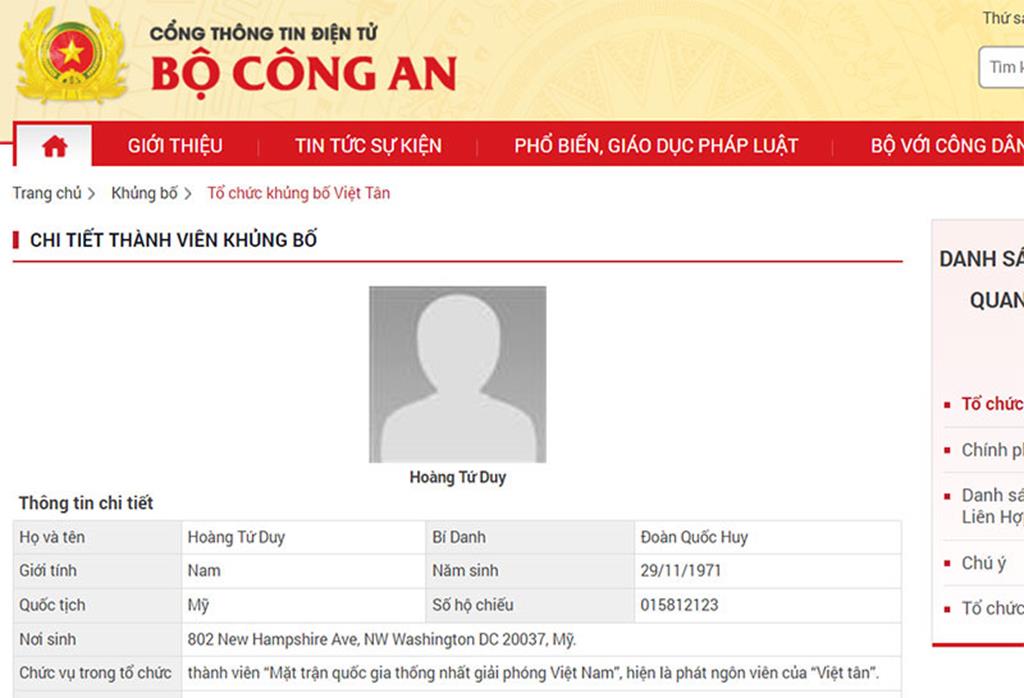Open the TIN TỨC SỰ KIỆN menu
The height and width of the screenshot is (698, 1024).
[x=368, y=146]
